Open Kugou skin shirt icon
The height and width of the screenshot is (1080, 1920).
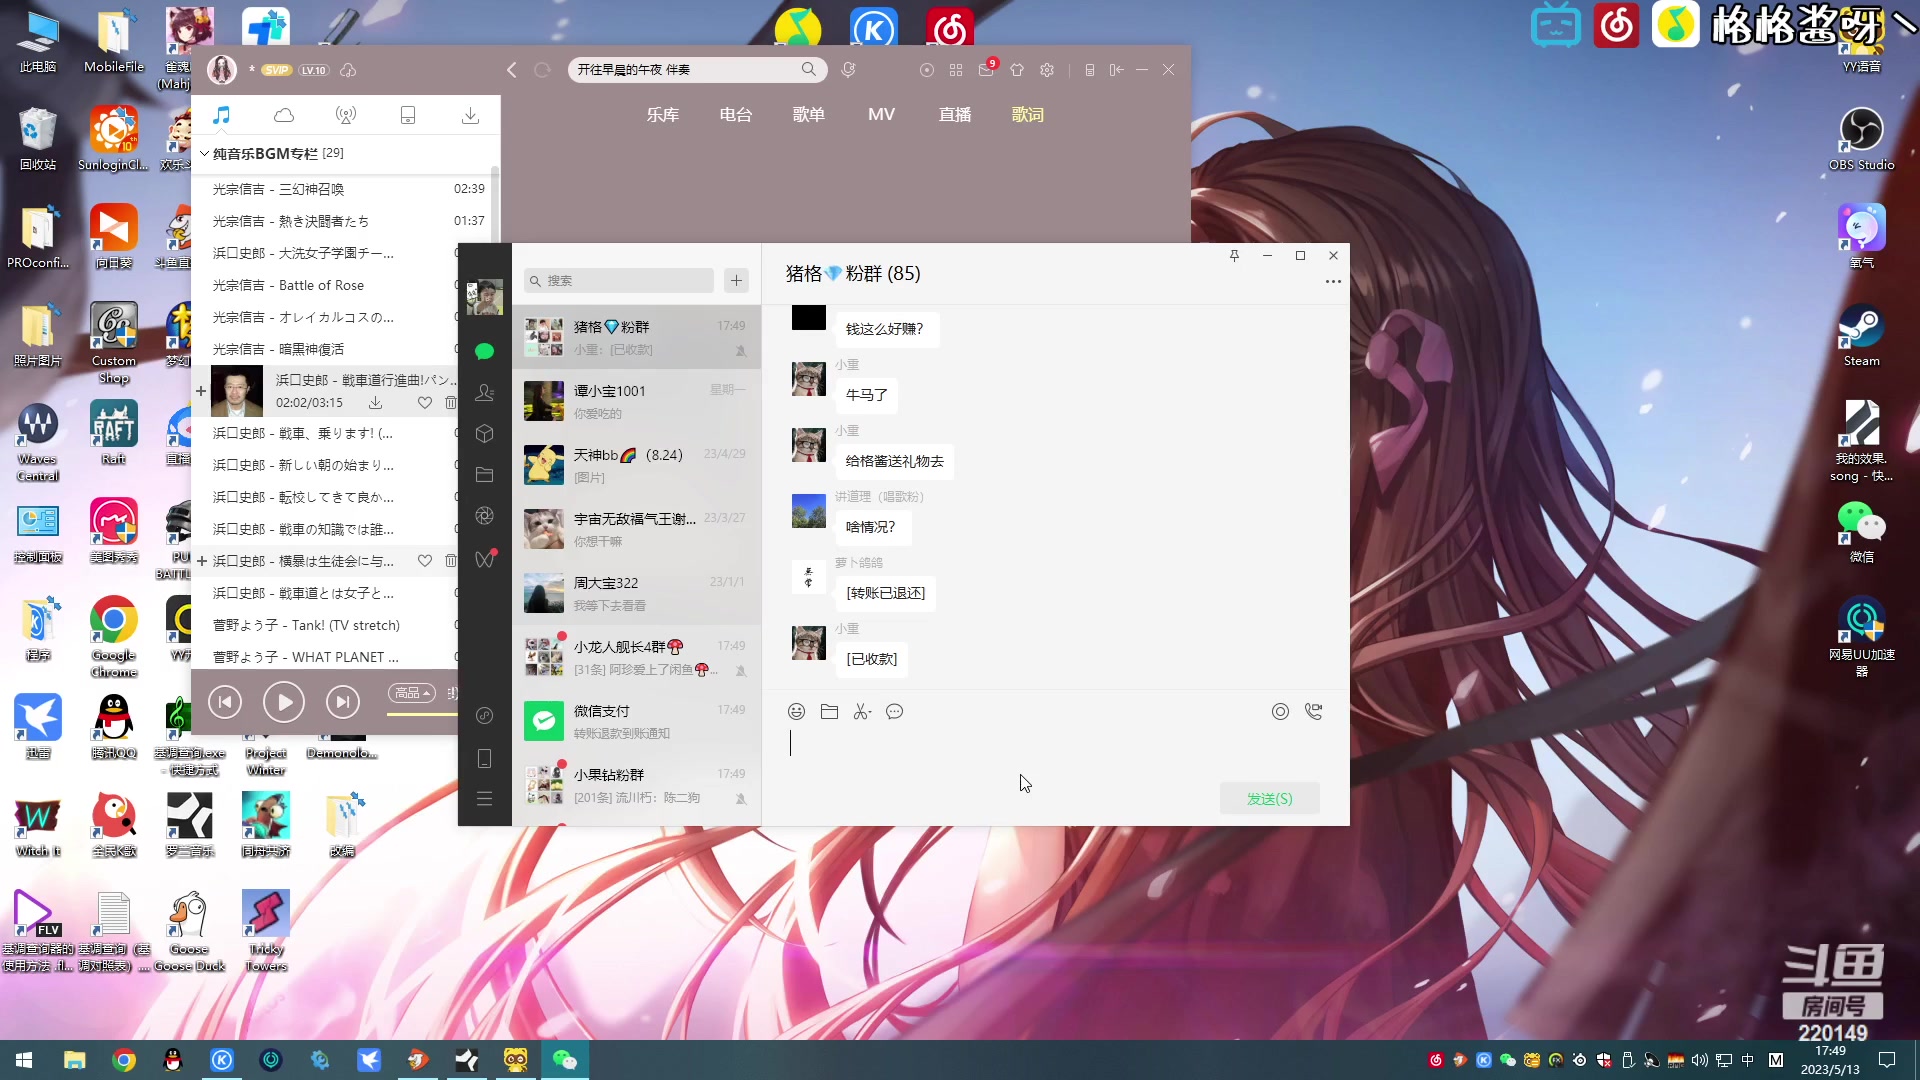1017,70
